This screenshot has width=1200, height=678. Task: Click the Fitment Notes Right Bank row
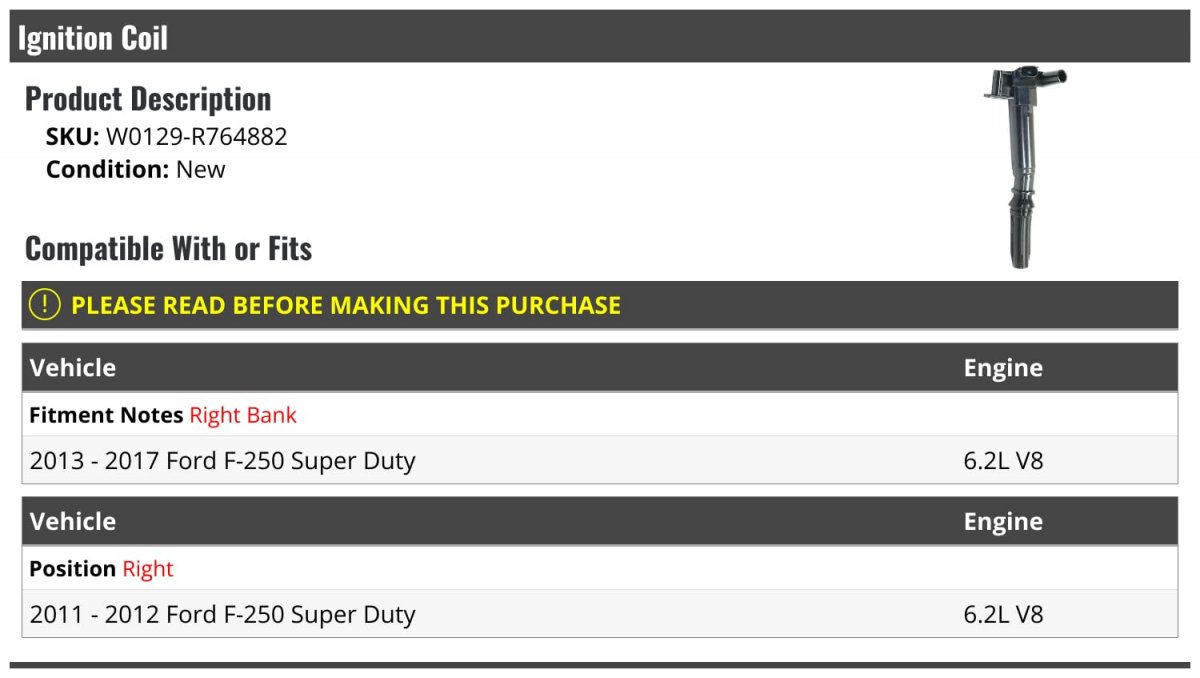[x=600, y=414]
